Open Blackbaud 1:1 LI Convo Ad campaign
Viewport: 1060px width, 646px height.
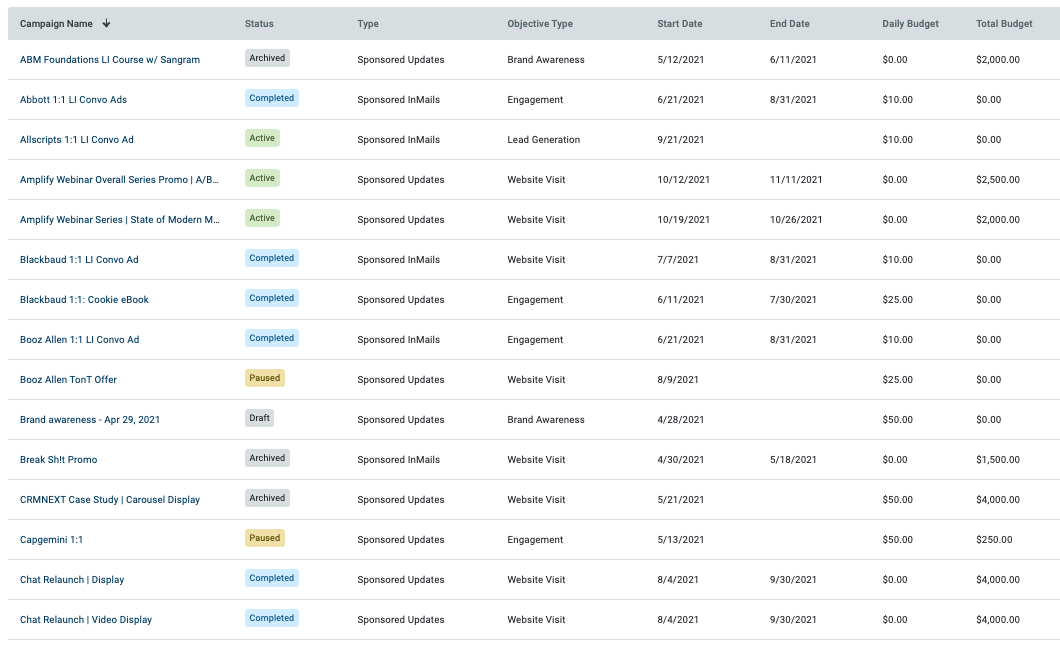tap(79, 259)
